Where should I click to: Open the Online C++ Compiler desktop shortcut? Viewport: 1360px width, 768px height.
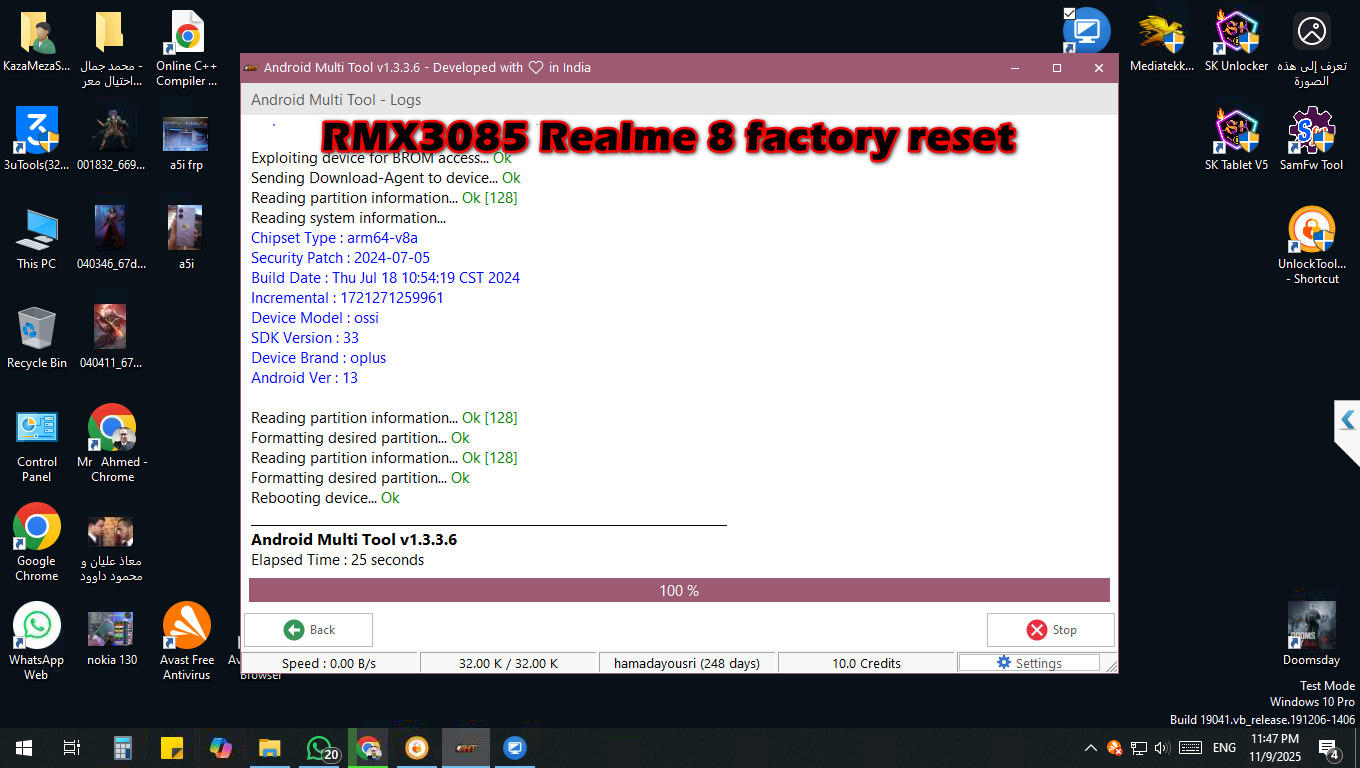pyautogui.click(x=187, y=48)
